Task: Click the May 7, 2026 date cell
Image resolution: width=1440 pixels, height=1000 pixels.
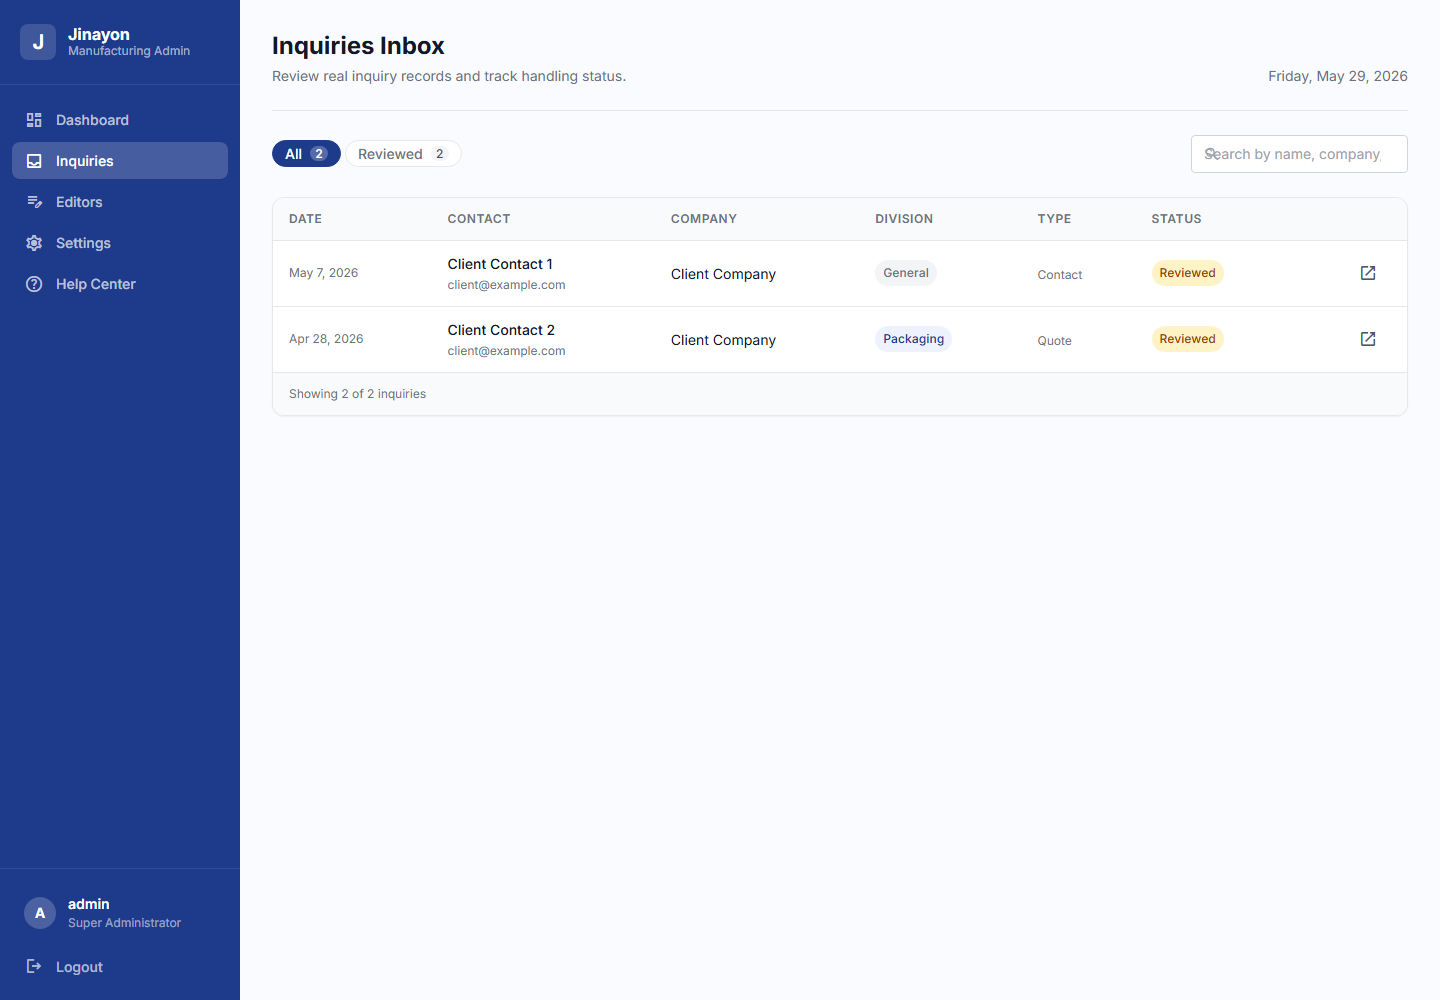Action: [323, 273]
